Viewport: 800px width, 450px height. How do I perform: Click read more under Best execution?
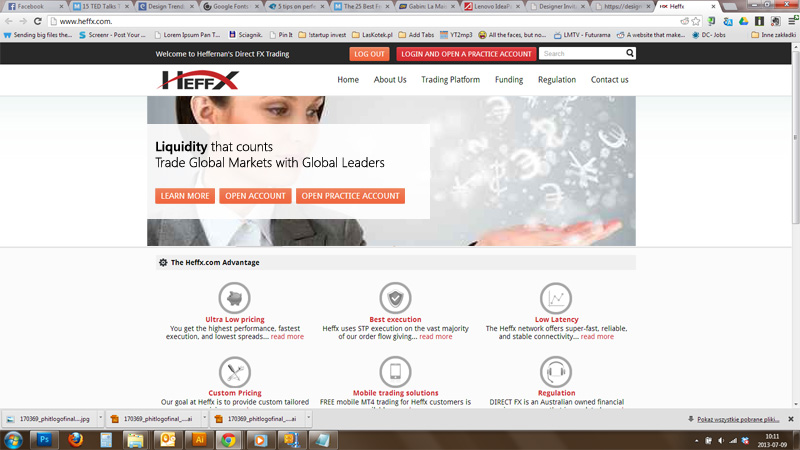tap(436, 337)
